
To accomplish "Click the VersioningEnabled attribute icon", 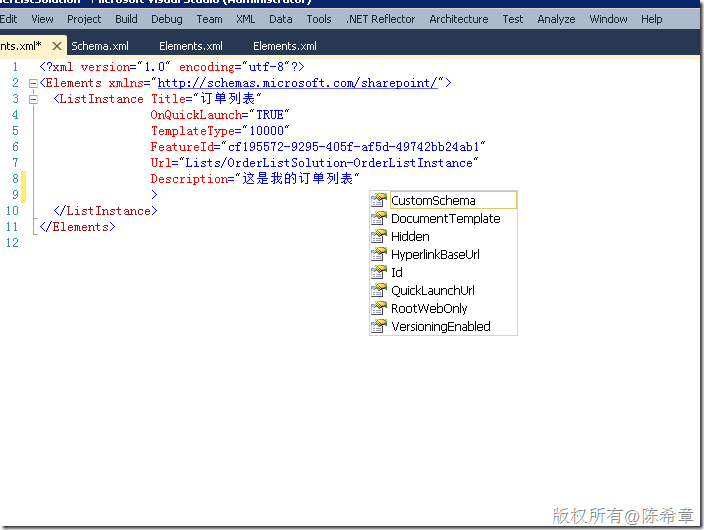I will [379, 326].
